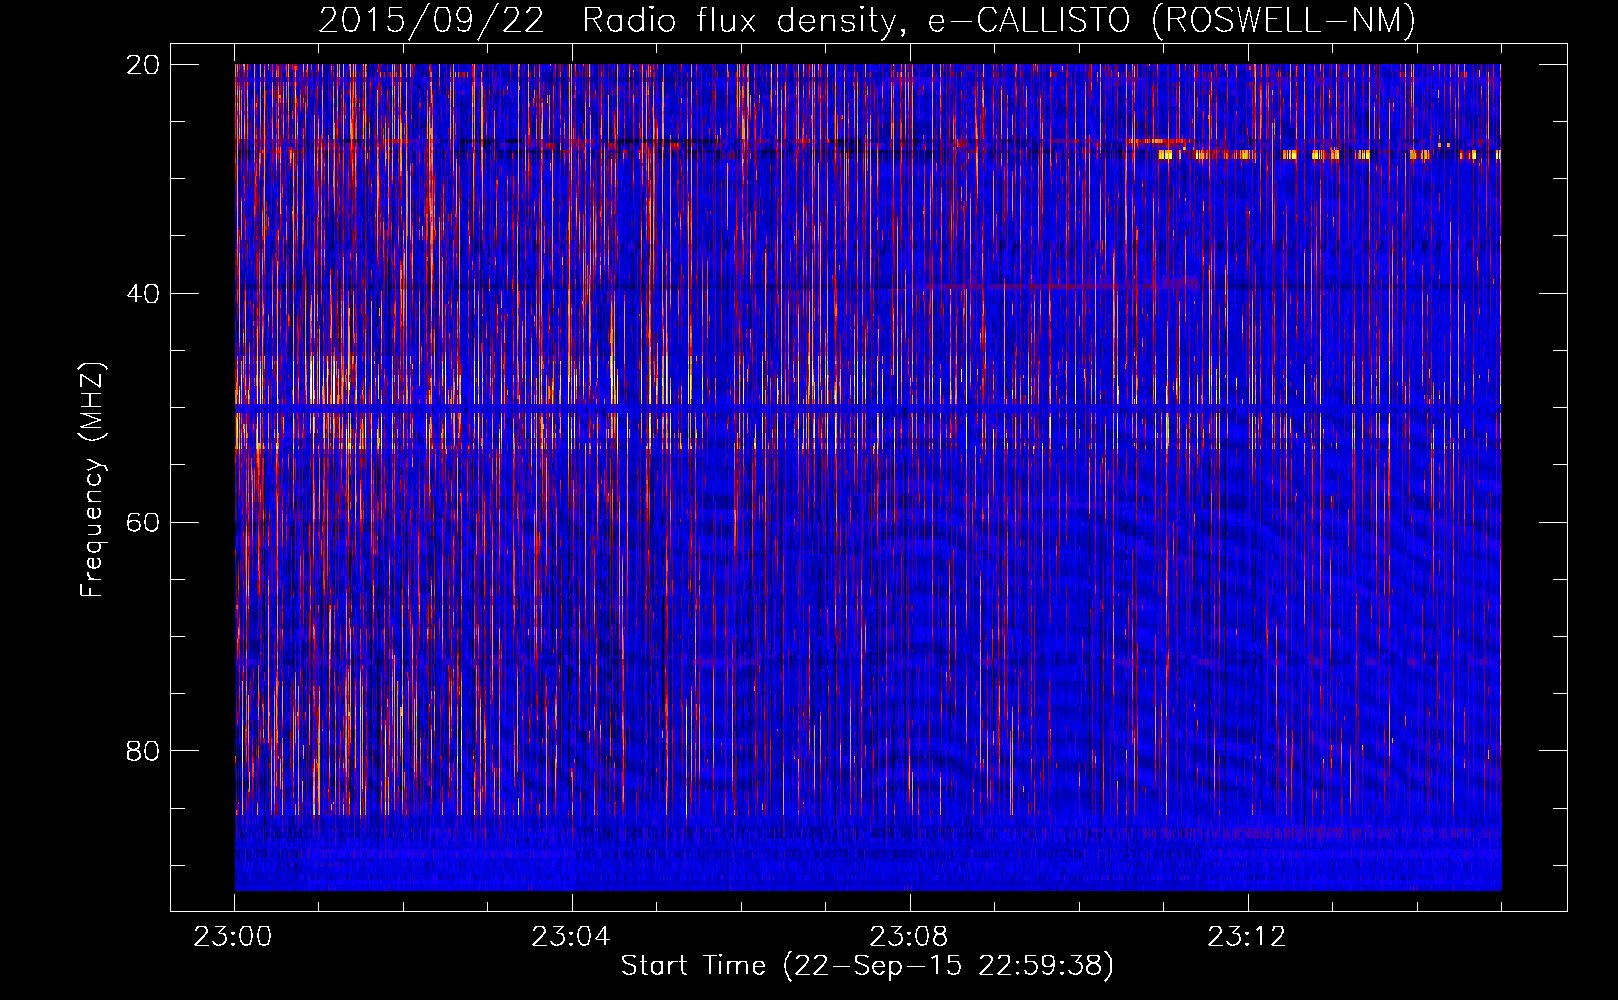The width and height of the screenshot is (1618, 1000).
Task: Click the 60 frequency tick label
Action: 143,522
